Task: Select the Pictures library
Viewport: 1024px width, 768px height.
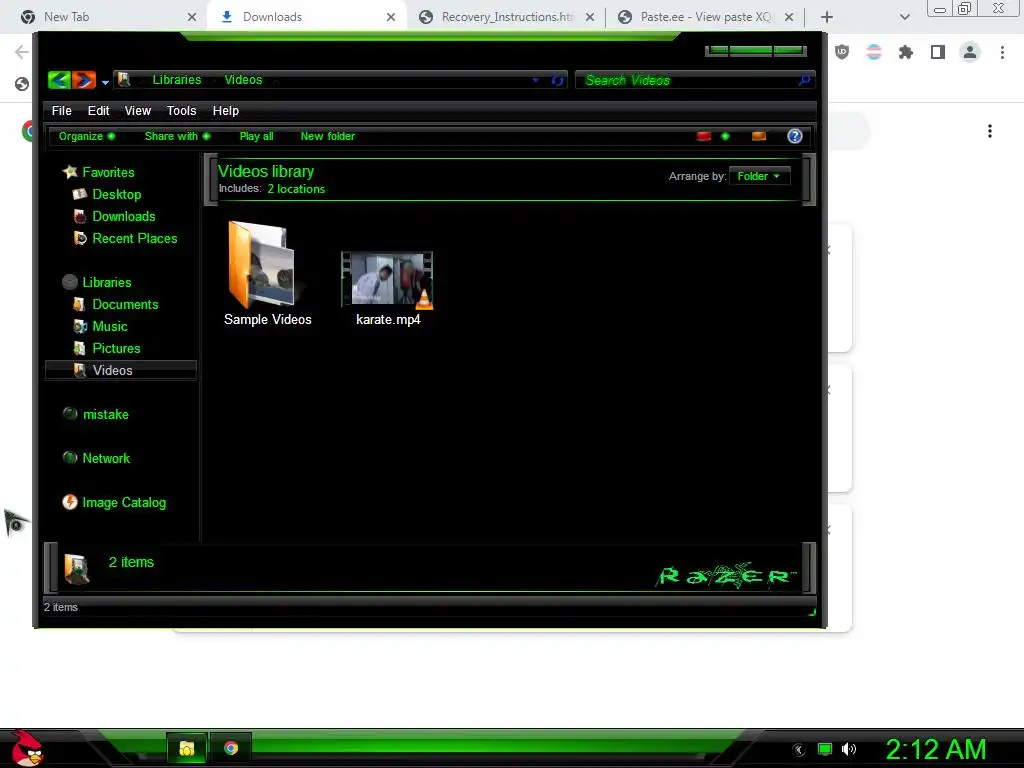Action: (116, 348)
